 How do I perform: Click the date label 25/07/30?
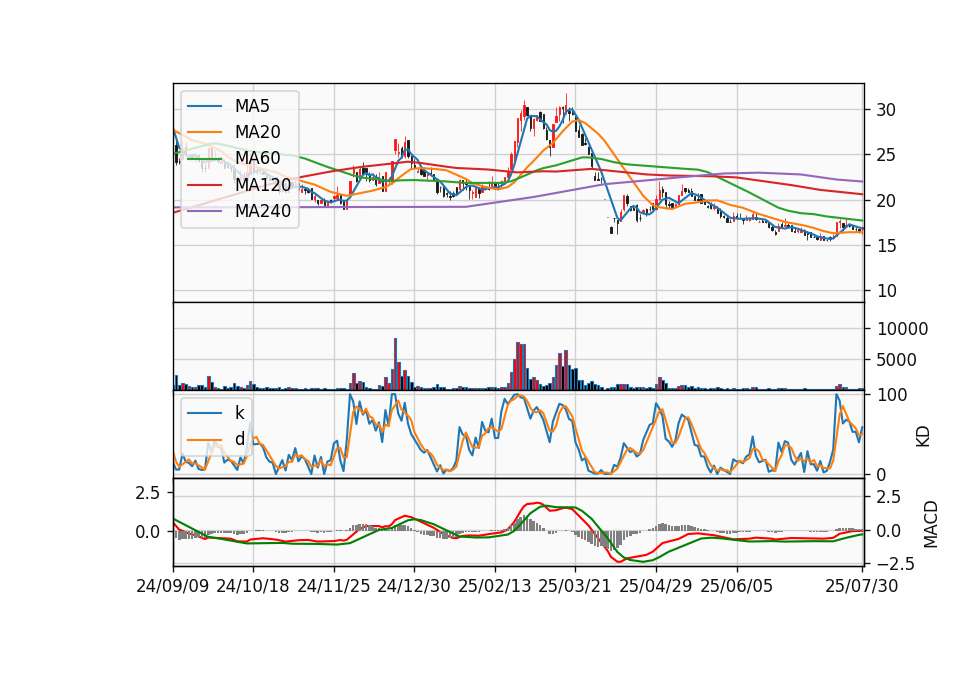[862, 586]
